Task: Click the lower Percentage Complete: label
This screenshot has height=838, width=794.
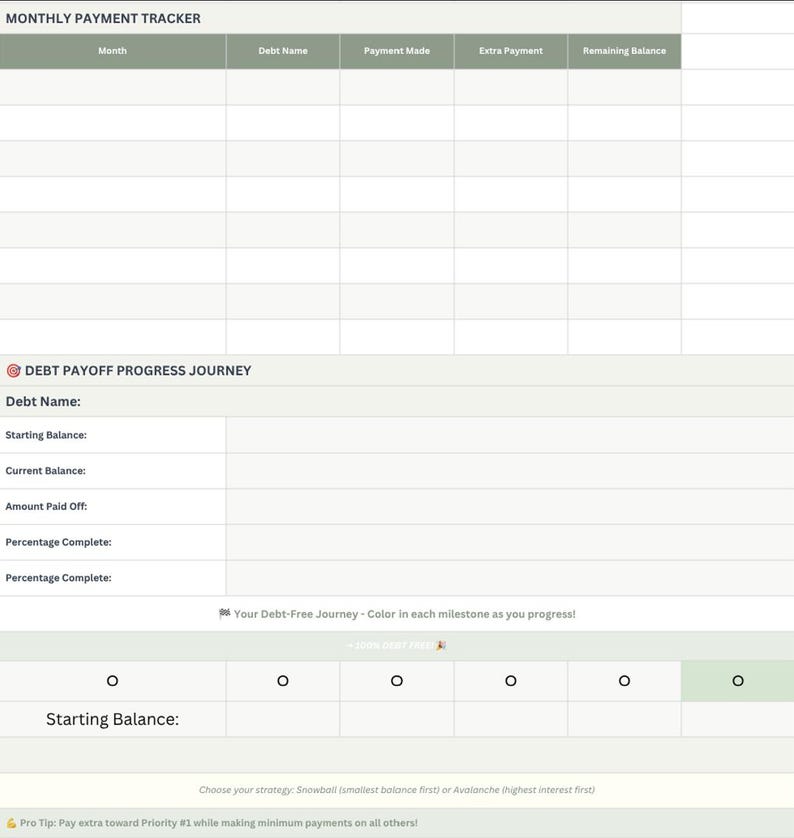Action: pos(58,578)
